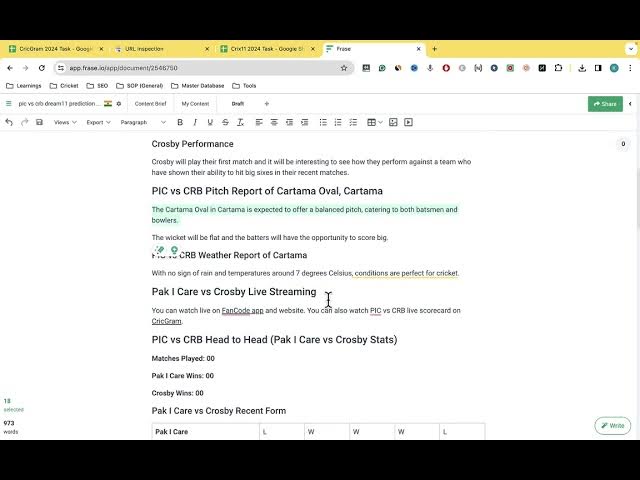Click the green Share button

(x=605, y=103)
